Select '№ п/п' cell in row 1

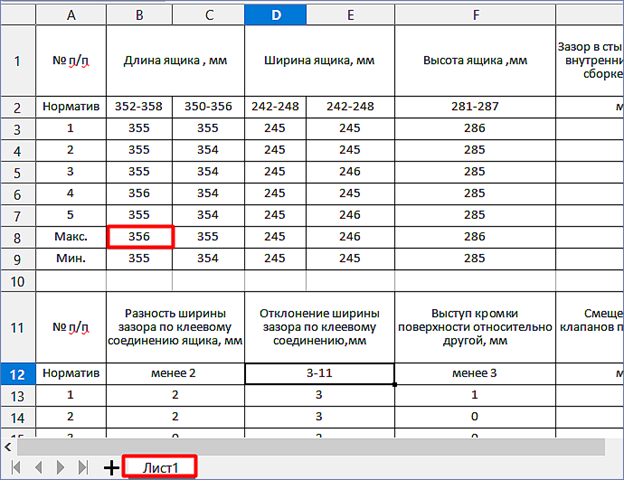pyautogui.click(x=71, y=61)
